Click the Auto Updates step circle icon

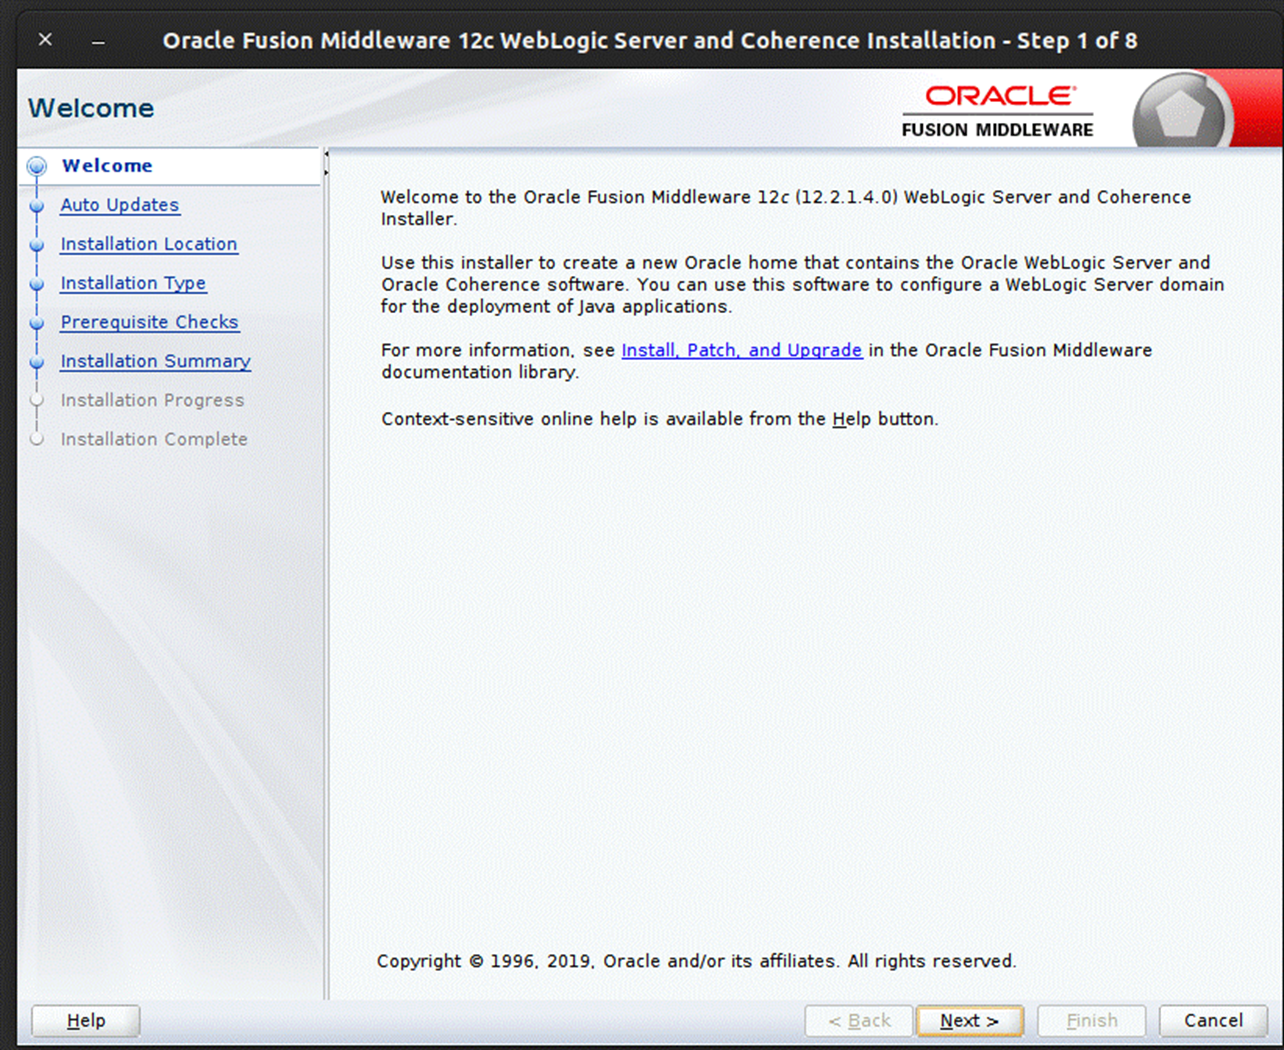pos(37,205)
